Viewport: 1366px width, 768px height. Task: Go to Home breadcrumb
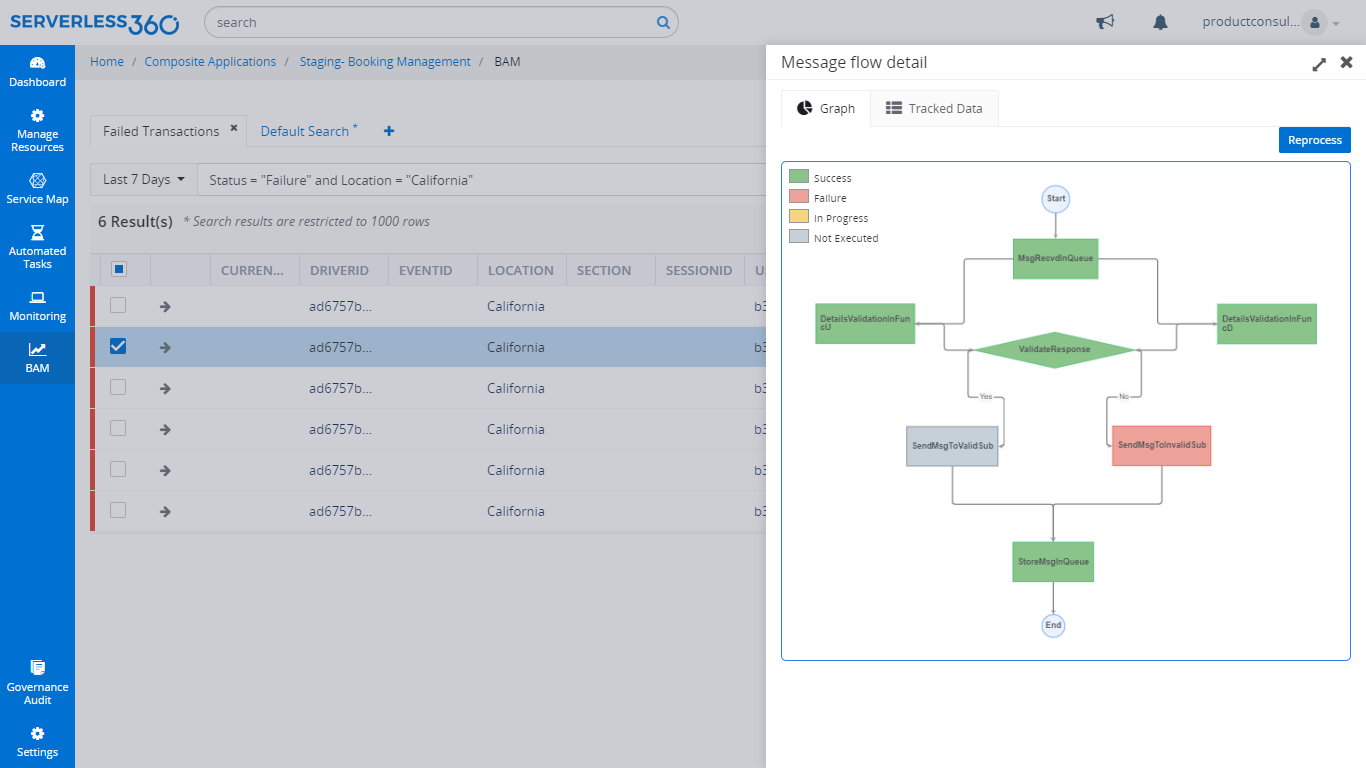point(107,62)
